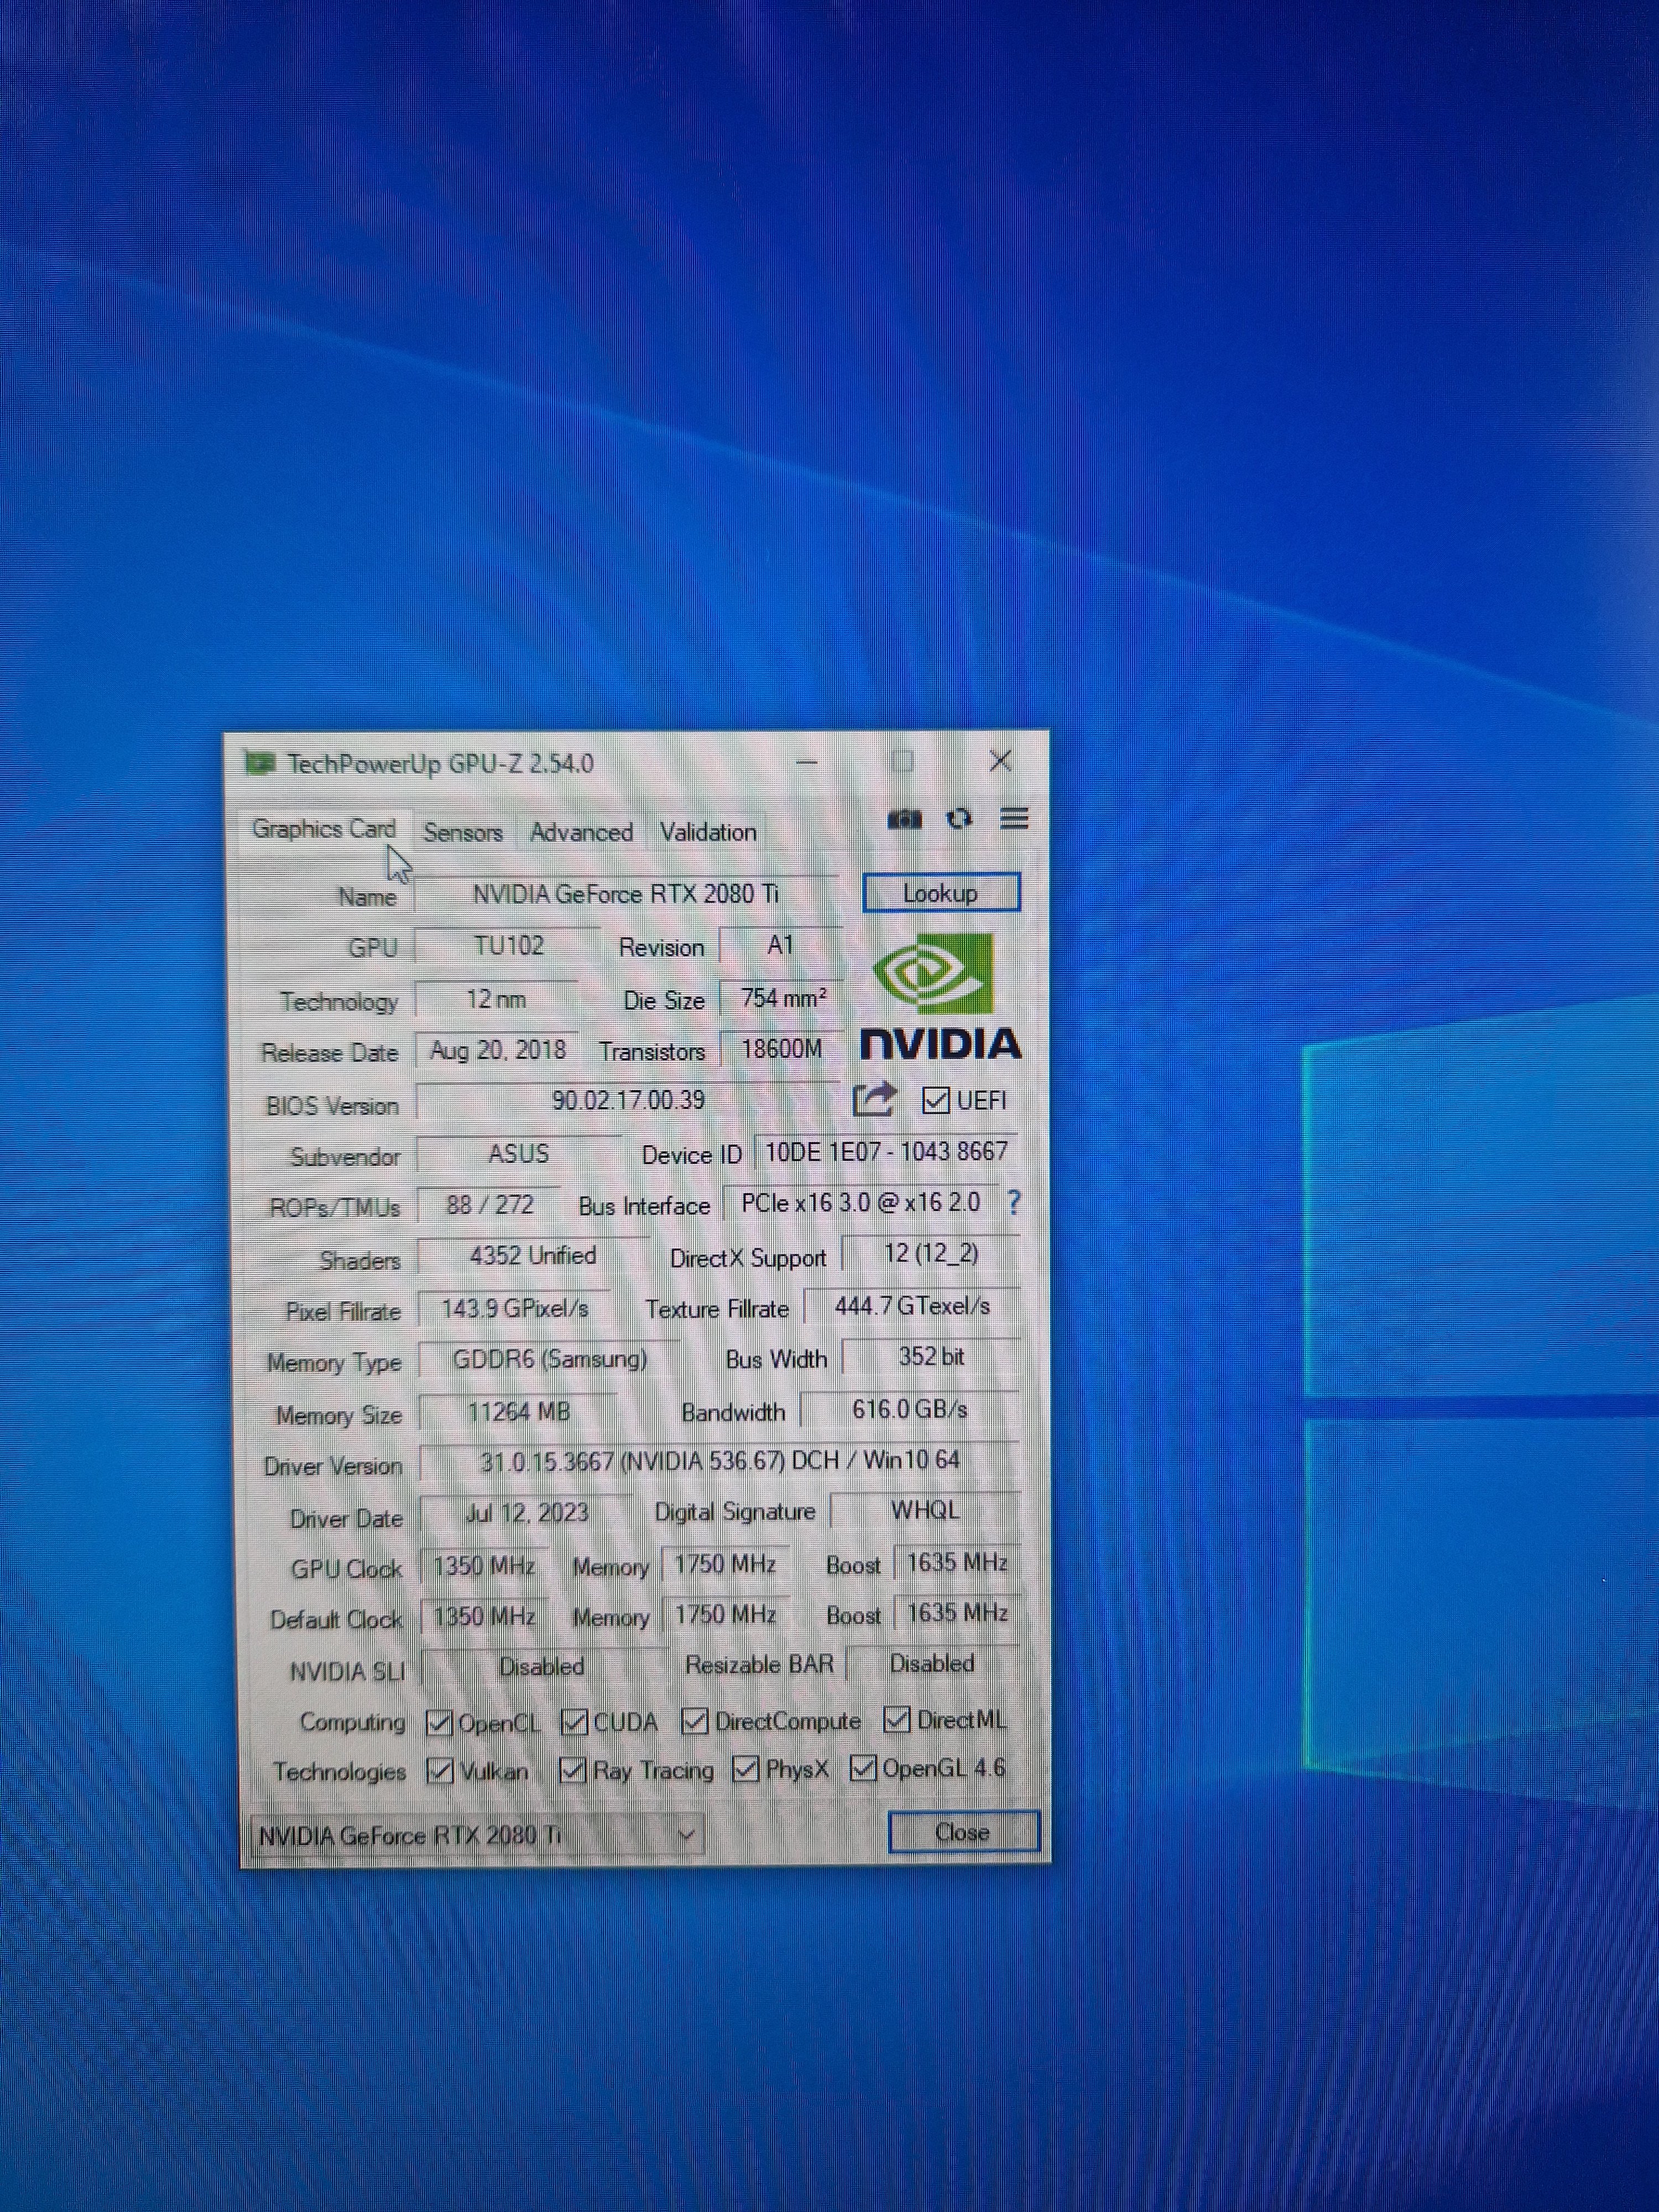Switch to the Advanced tab
The height and width of the screenshot is (2212, 1659).
pyautogui.click(x=581, y=832)
